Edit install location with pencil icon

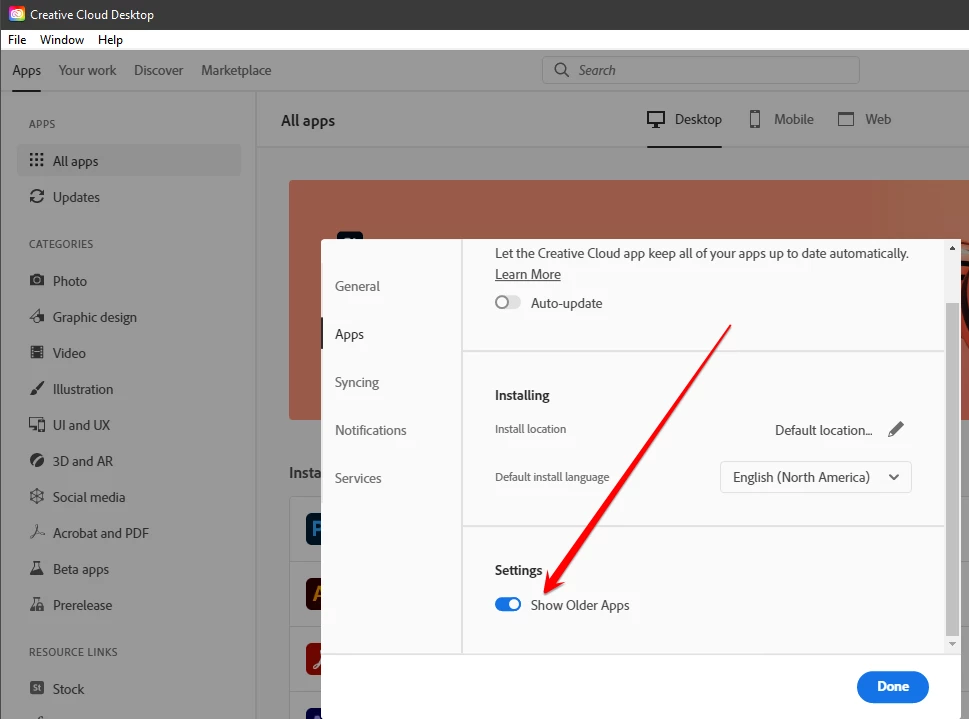(895, 429)
